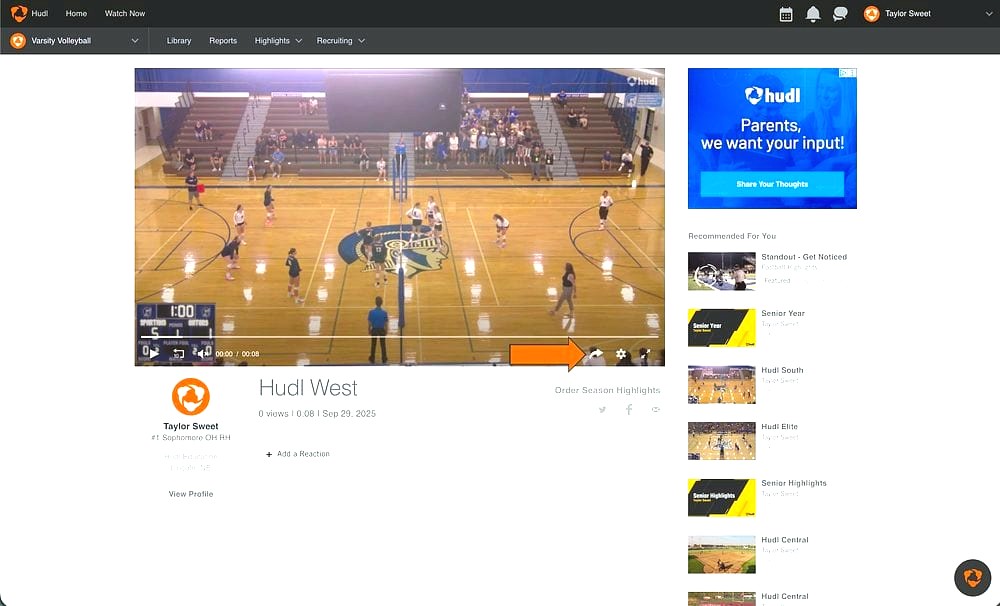Screen dimensions: 1000x606
Task: Open Senior Year video thumbnail
Action: coord(721,328)
